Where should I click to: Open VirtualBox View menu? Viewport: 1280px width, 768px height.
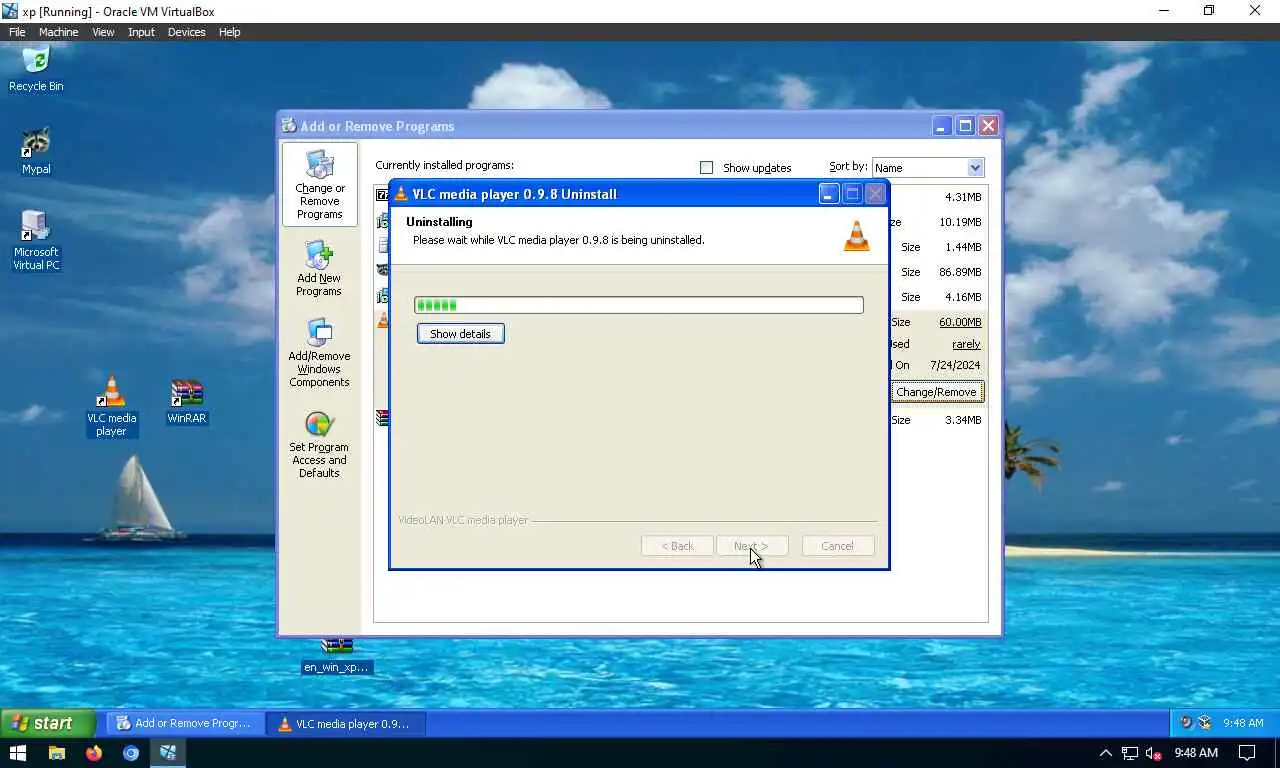click(103, 32)
